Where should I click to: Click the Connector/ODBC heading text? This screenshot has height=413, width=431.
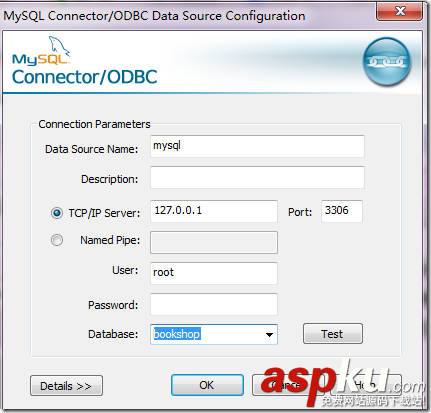coord(85,77)
